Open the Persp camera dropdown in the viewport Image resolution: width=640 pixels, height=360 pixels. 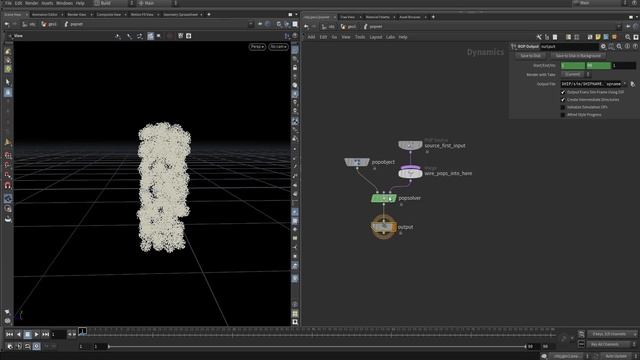tap(257, 47)
